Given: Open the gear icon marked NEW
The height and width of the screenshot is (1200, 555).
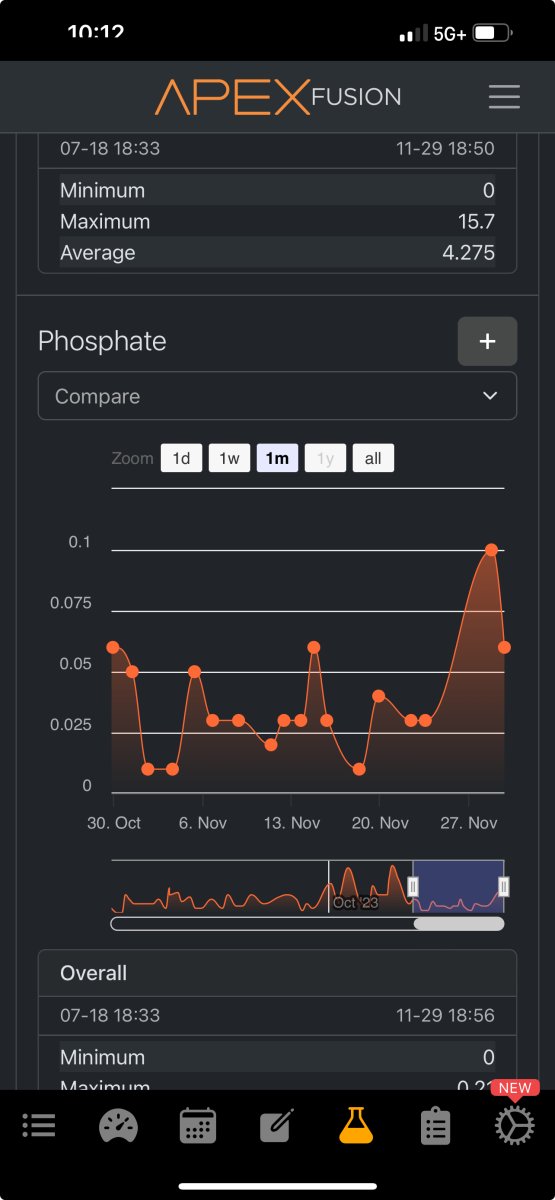Looking at the screenshot, I should (x=514, y=1125).
